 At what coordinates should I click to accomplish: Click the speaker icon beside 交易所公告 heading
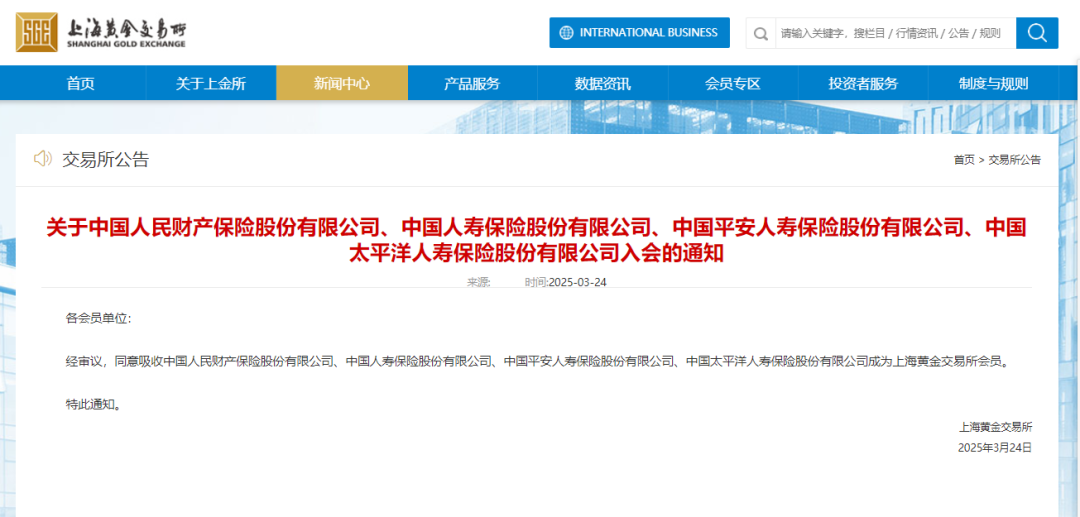[42, 158]
